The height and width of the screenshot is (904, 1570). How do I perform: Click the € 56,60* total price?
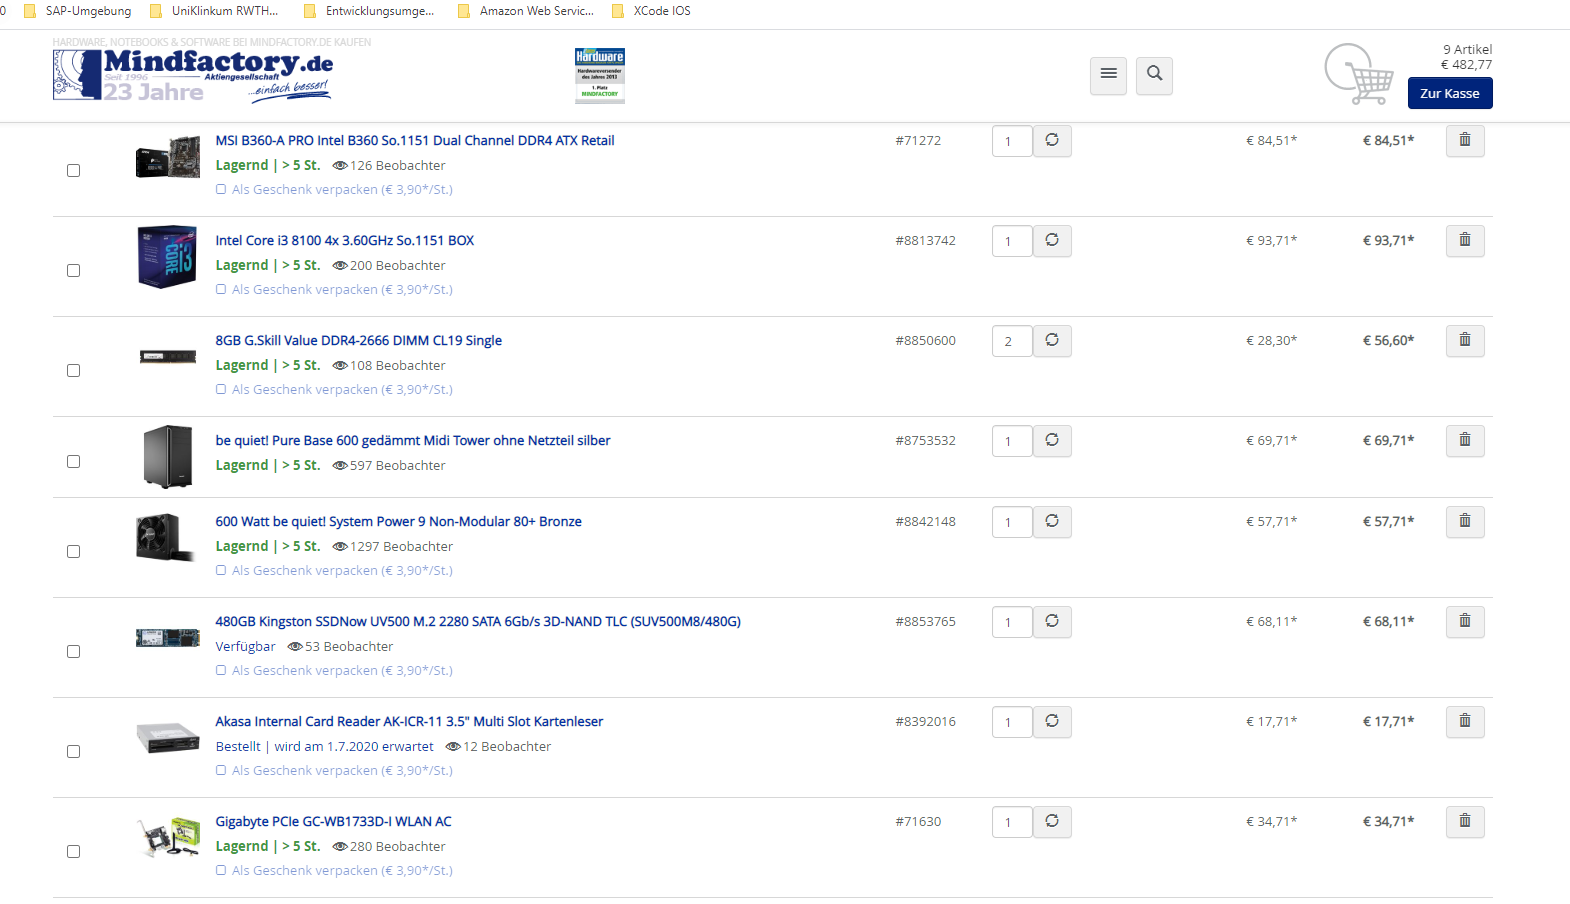click(x=1388, y=341)
